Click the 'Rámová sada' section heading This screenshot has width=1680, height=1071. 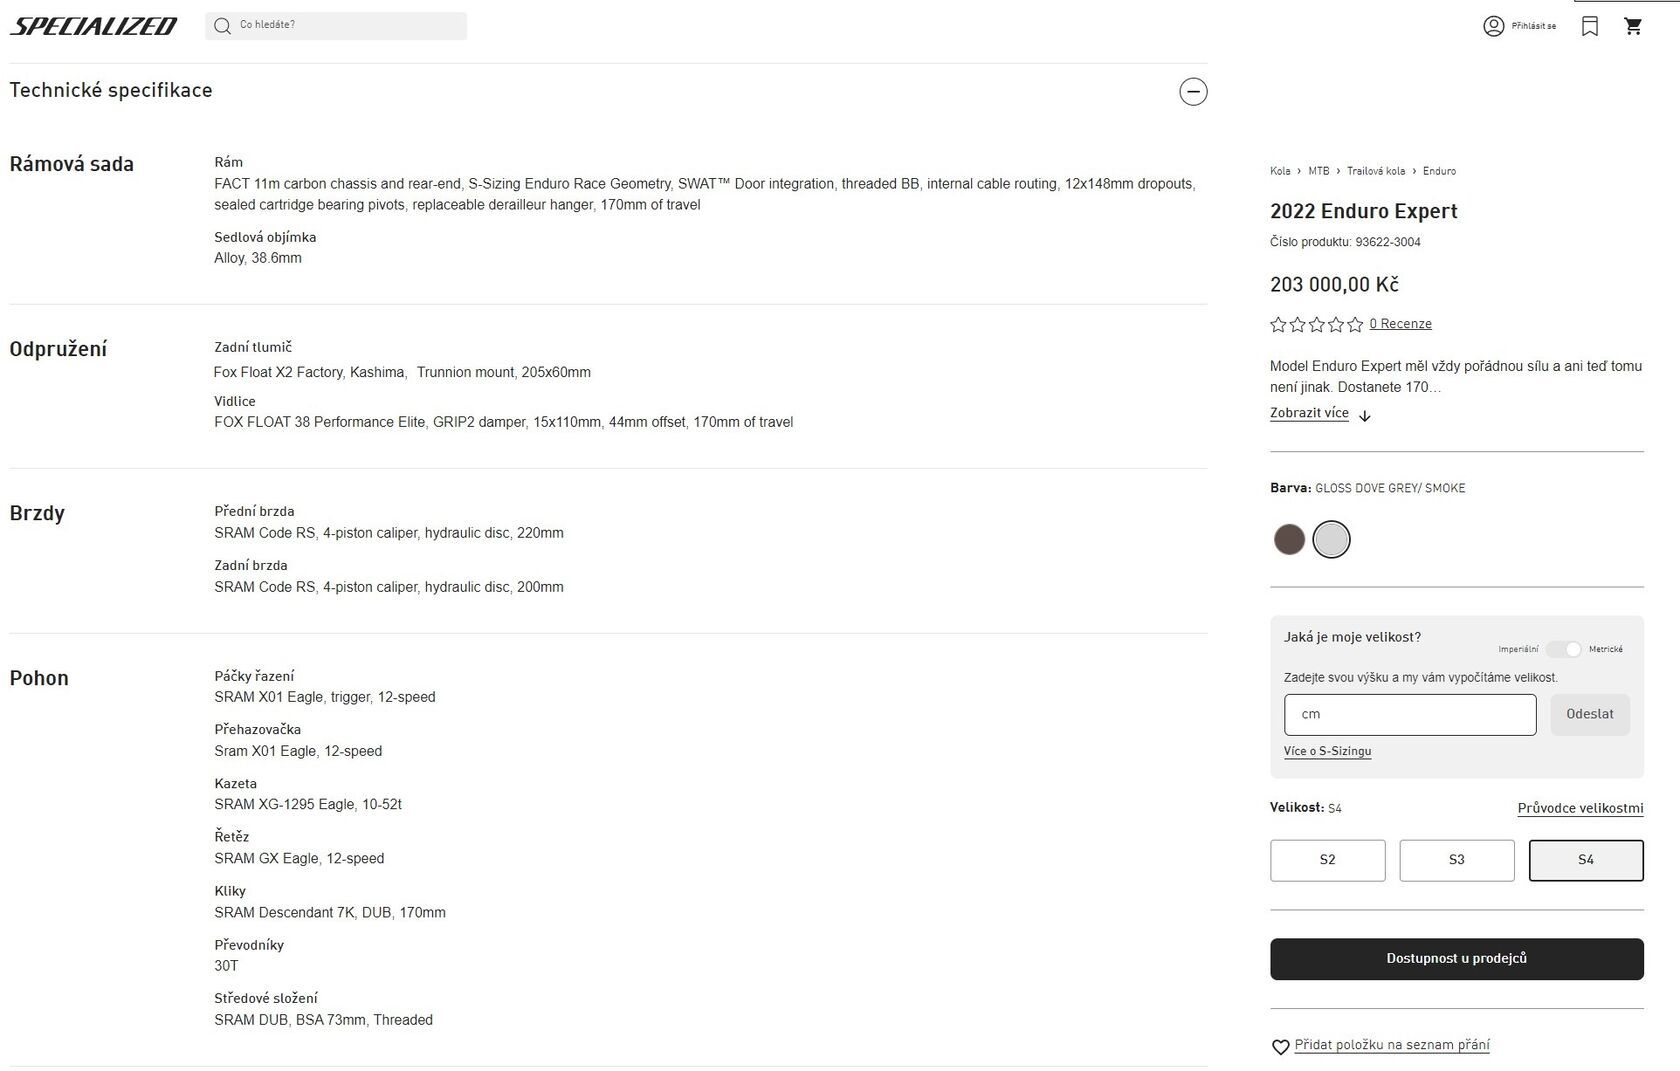click(72, 164)
